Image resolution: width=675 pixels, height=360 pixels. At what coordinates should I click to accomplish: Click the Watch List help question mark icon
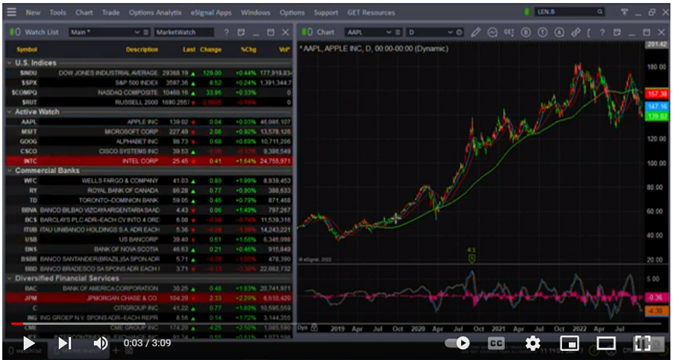[x=226, y=32]
